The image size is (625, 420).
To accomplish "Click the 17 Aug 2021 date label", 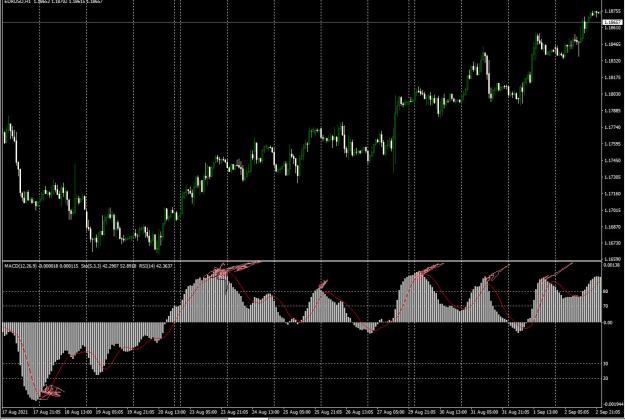I will [x=15, y=412].
